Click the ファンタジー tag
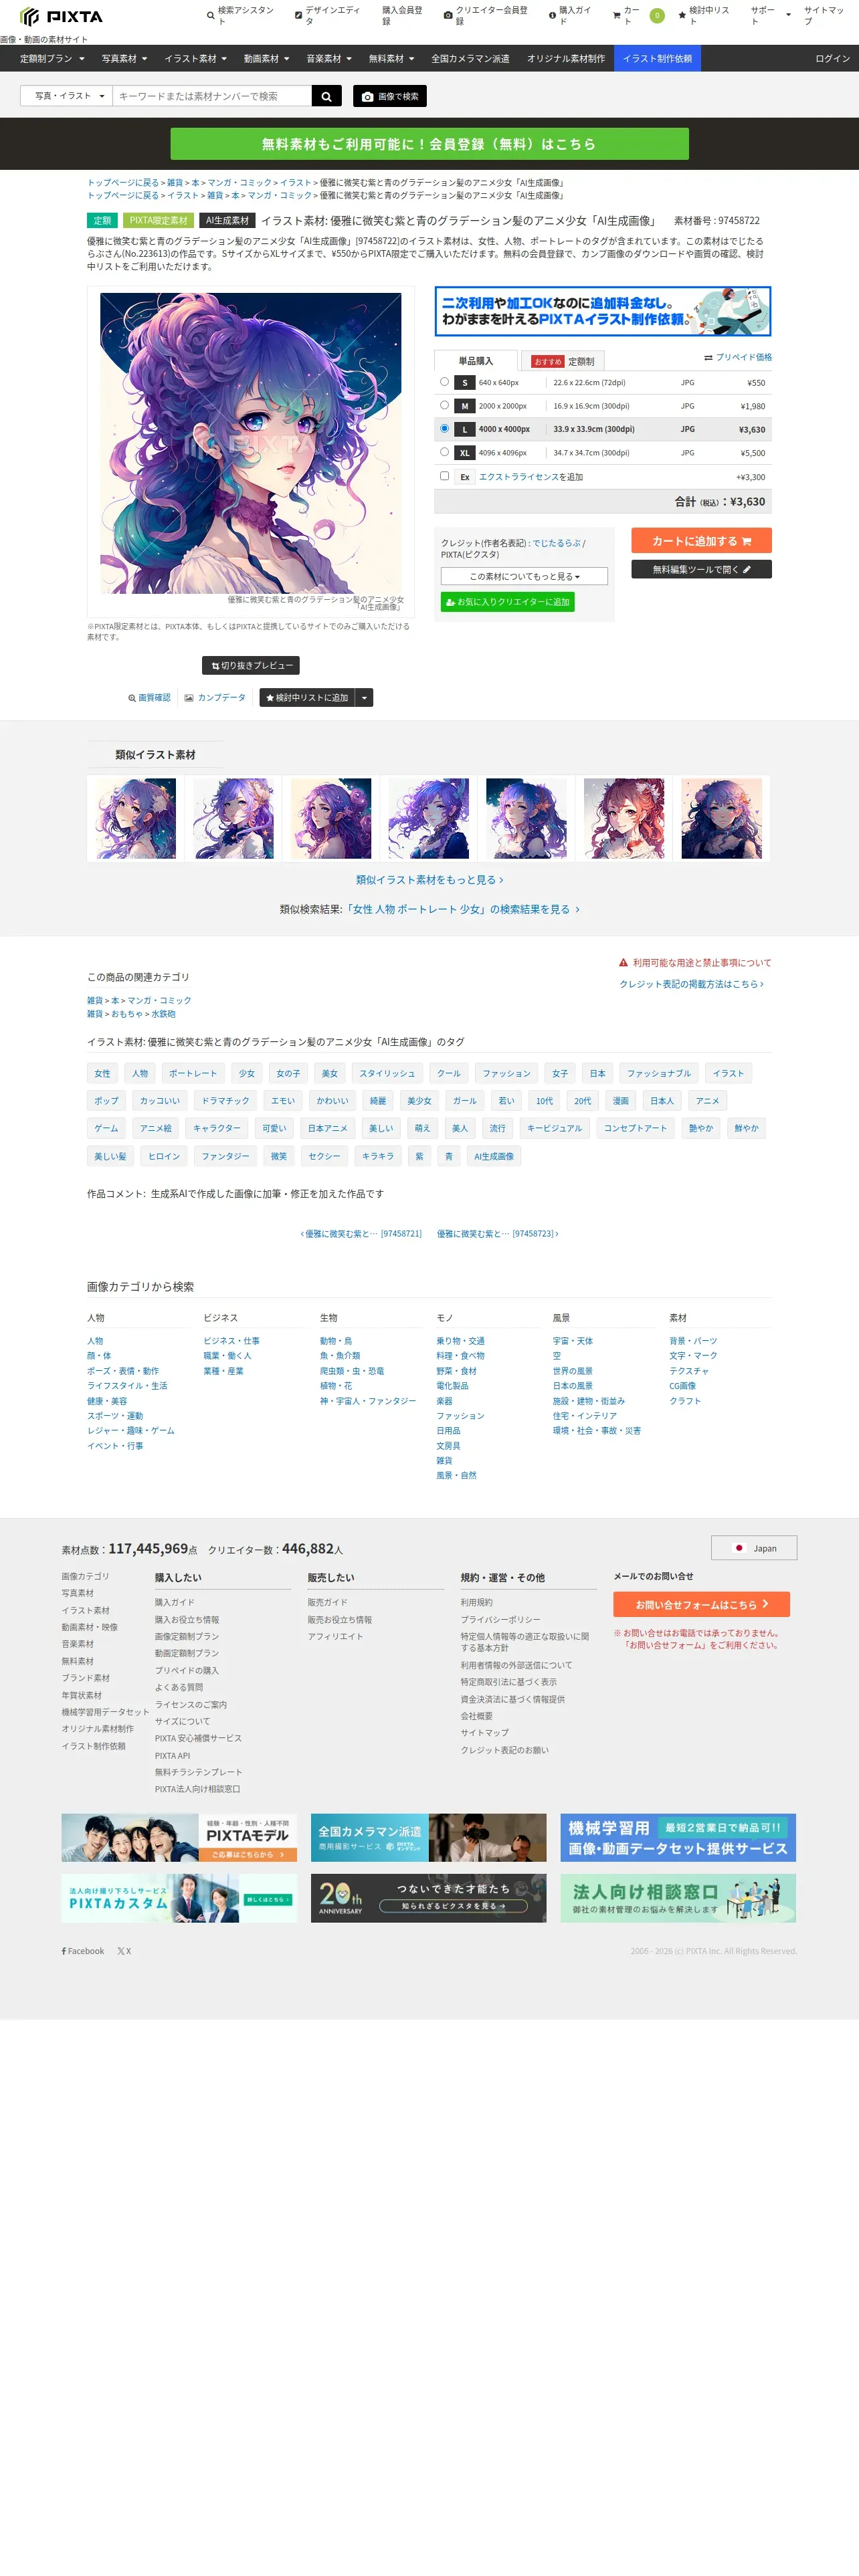Screen dimensions: 859x2576 coord(225,1157)
